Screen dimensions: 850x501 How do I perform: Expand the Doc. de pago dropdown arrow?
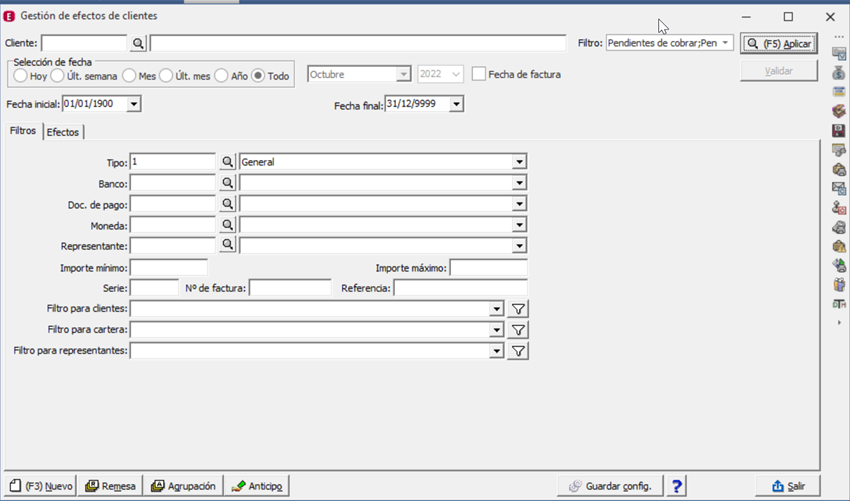point(519,204)
